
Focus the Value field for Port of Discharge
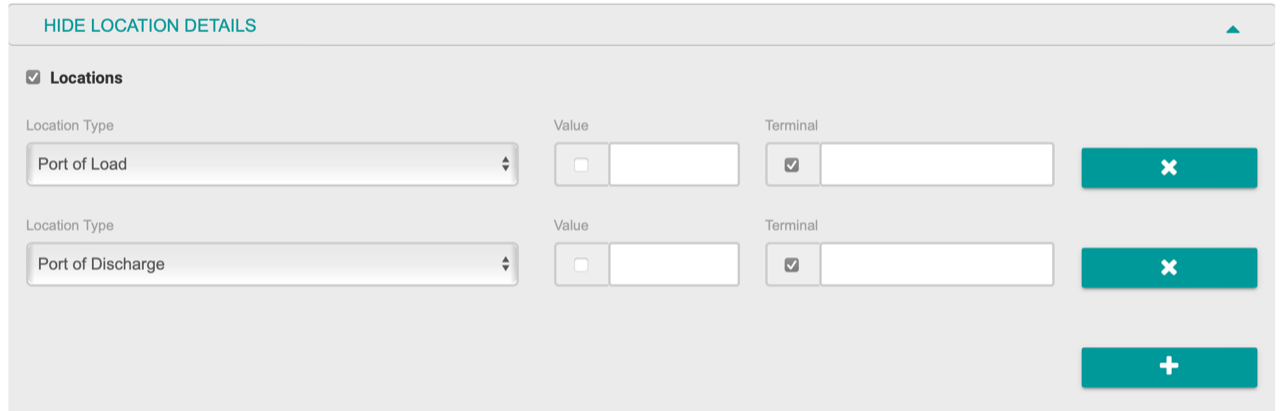[673, 264]
